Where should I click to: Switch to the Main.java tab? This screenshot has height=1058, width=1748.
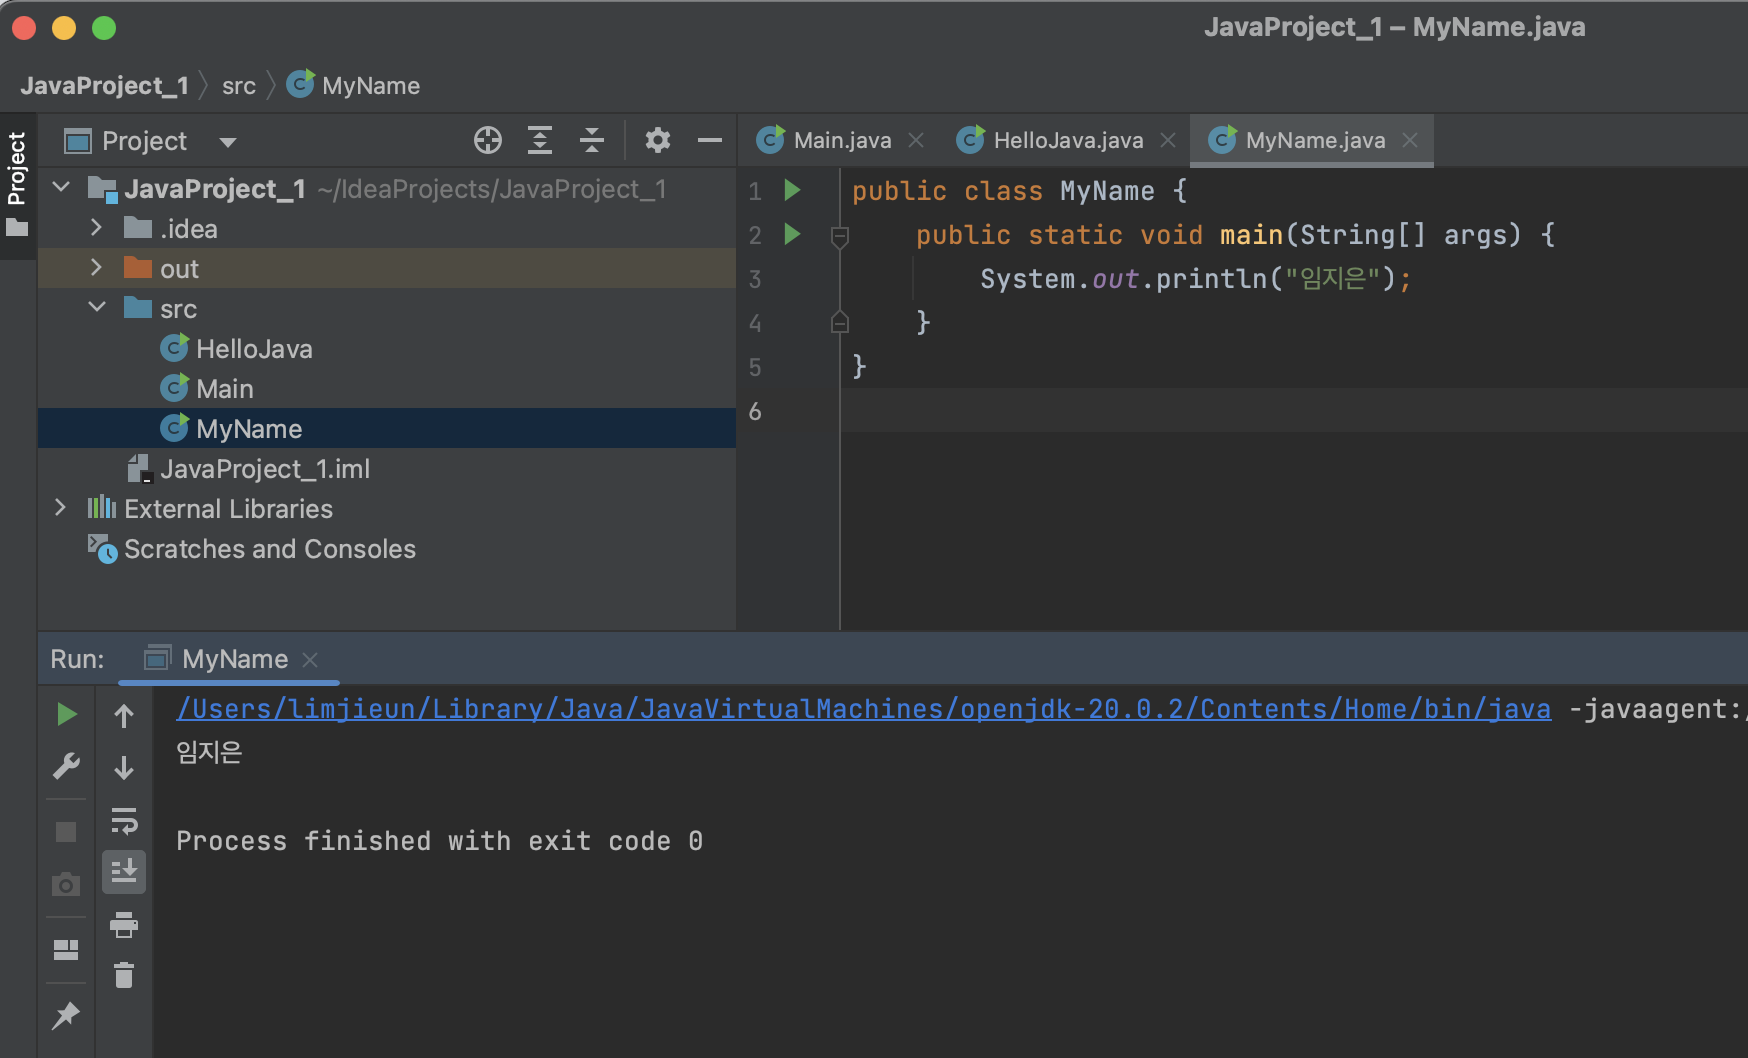coord(842,141)
